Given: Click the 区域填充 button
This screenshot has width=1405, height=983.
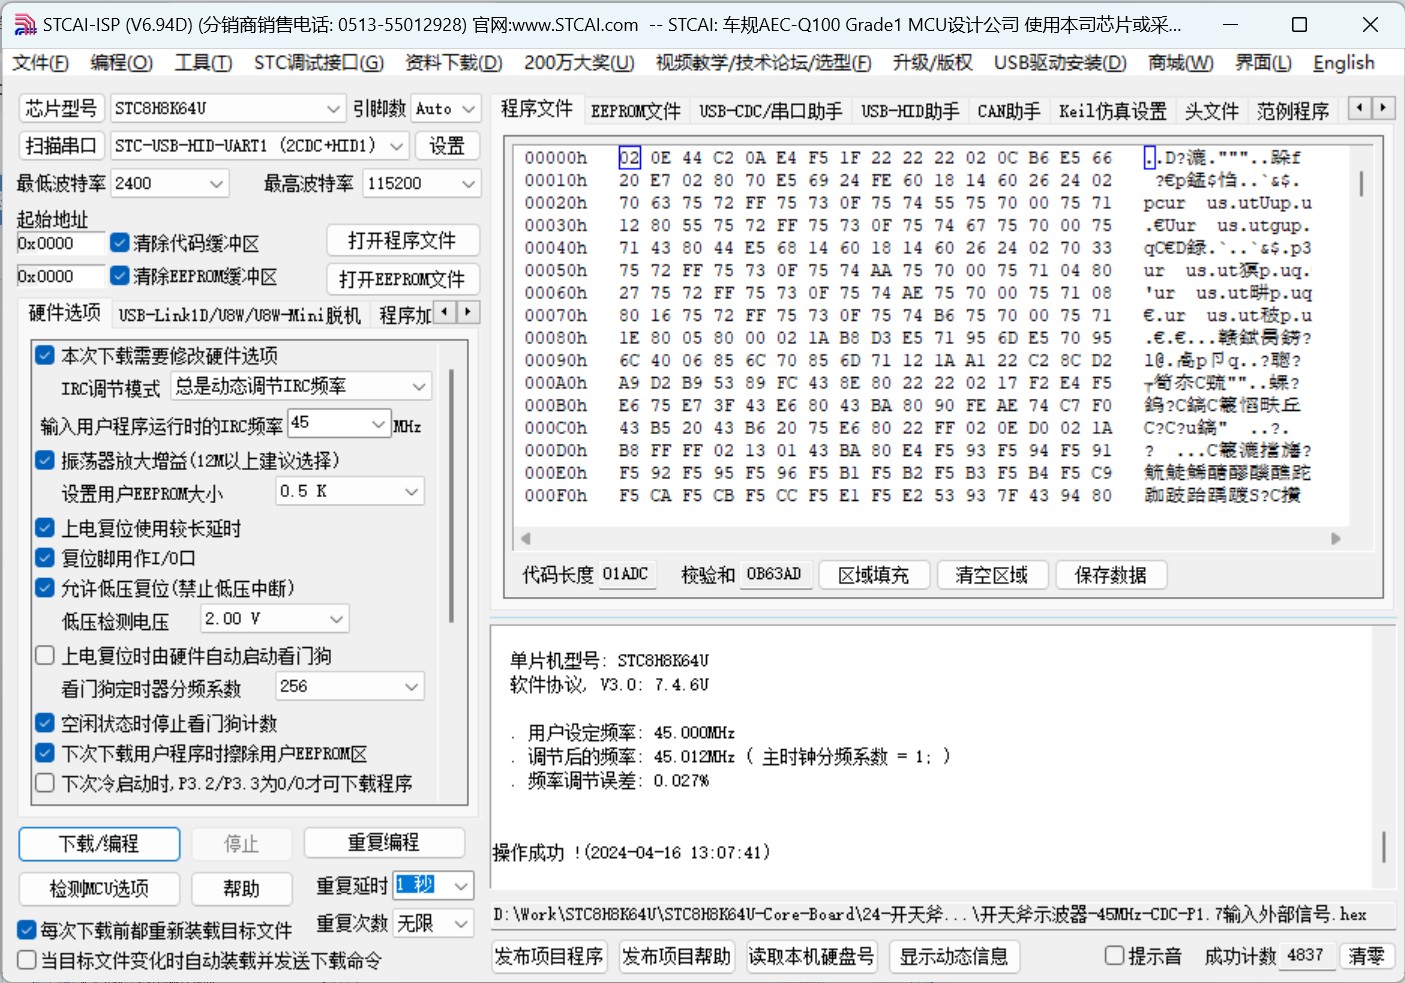Looking at the screenshot, I should coord(874,575).
